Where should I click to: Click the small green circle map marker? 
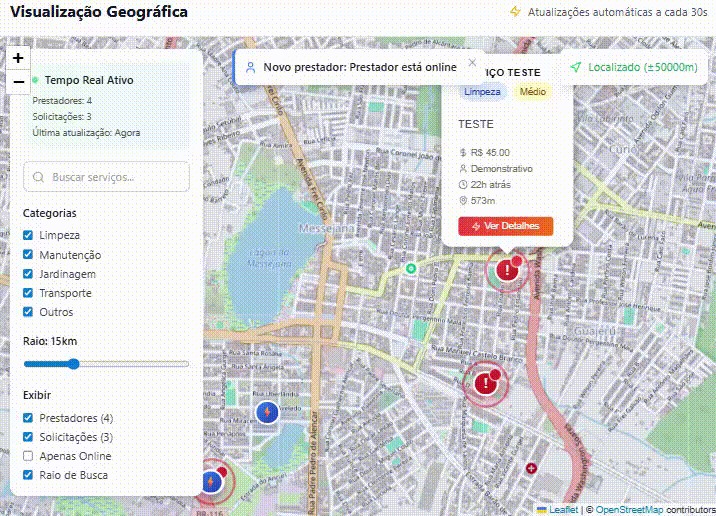point(411,269)
